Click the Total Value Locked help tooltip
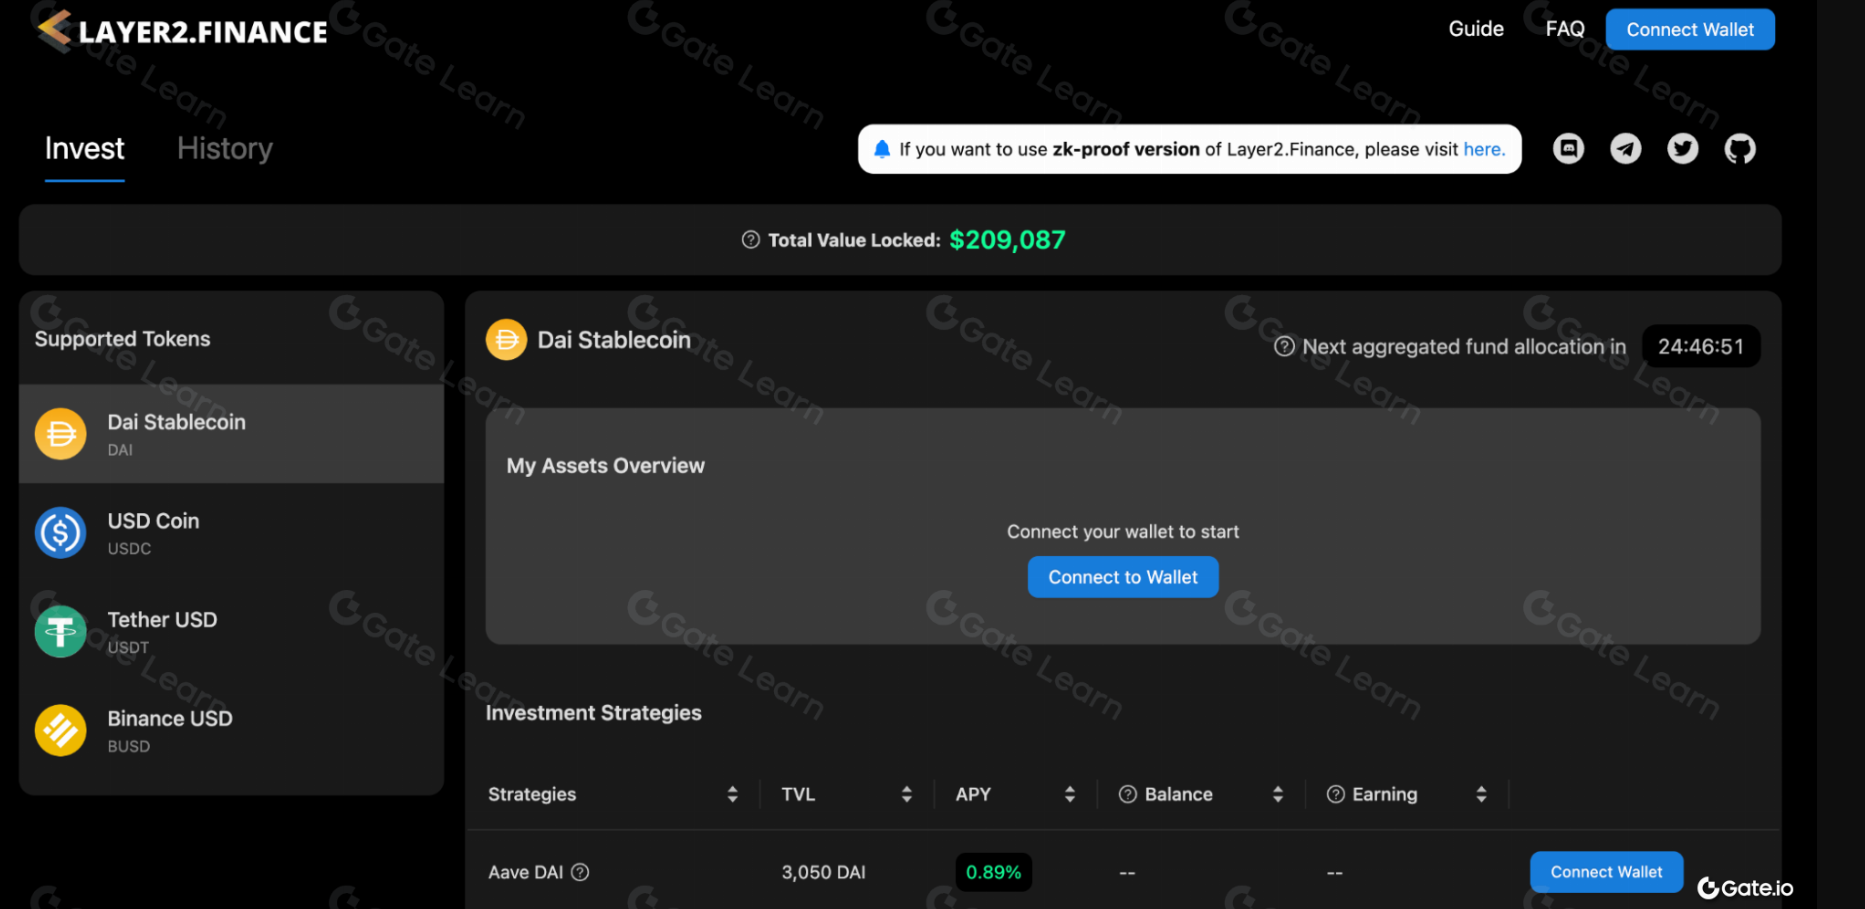Image resolution: width=1865 pixels, height=909 pixels. (749, 240)
